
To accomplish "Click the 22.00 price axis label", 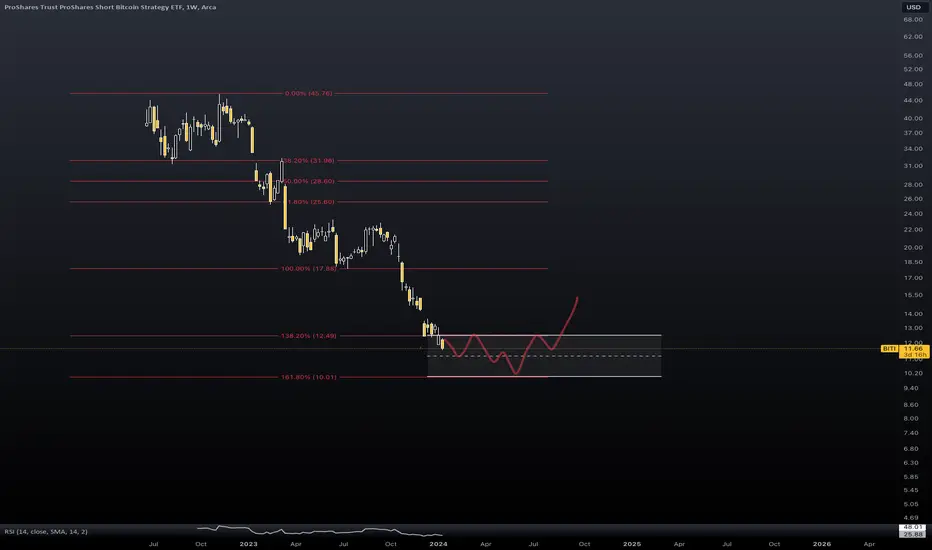I will coord(913,230).
